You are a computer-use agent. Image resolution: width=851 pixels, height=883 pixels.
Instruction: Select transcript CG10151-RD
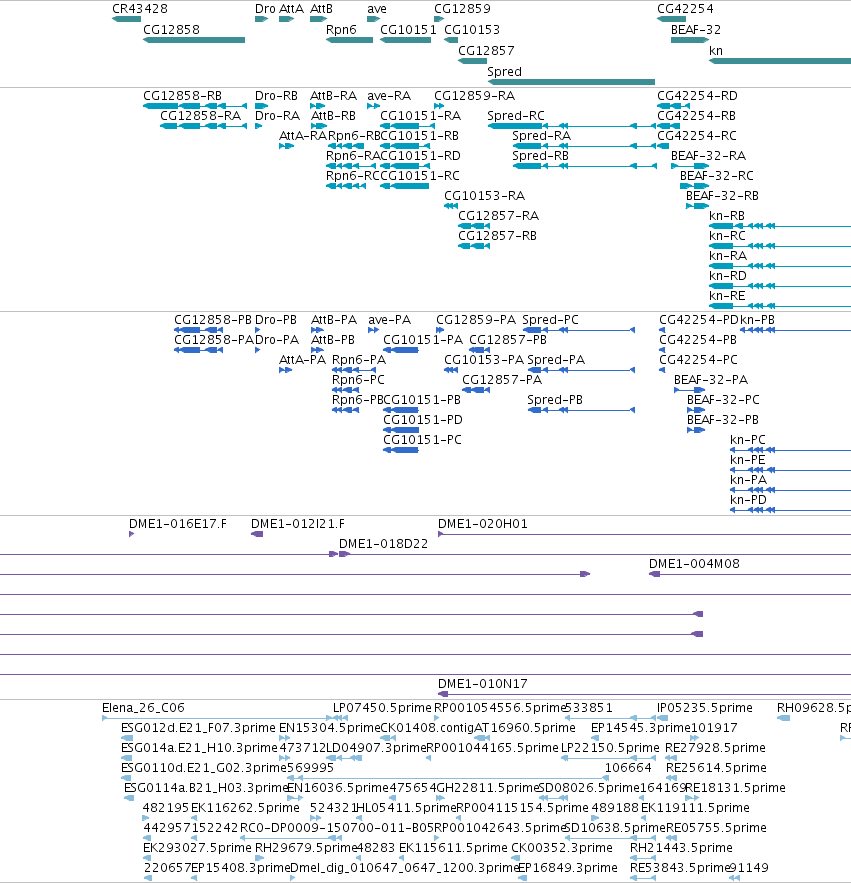click(421, 156)
